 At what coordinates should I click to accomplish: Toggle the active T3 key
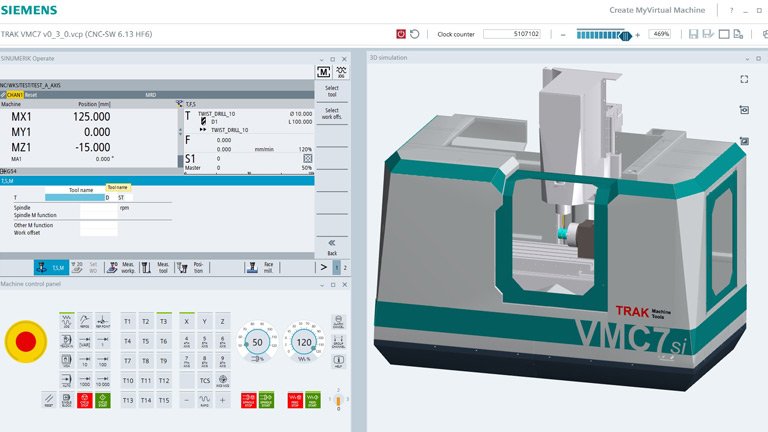164,321
